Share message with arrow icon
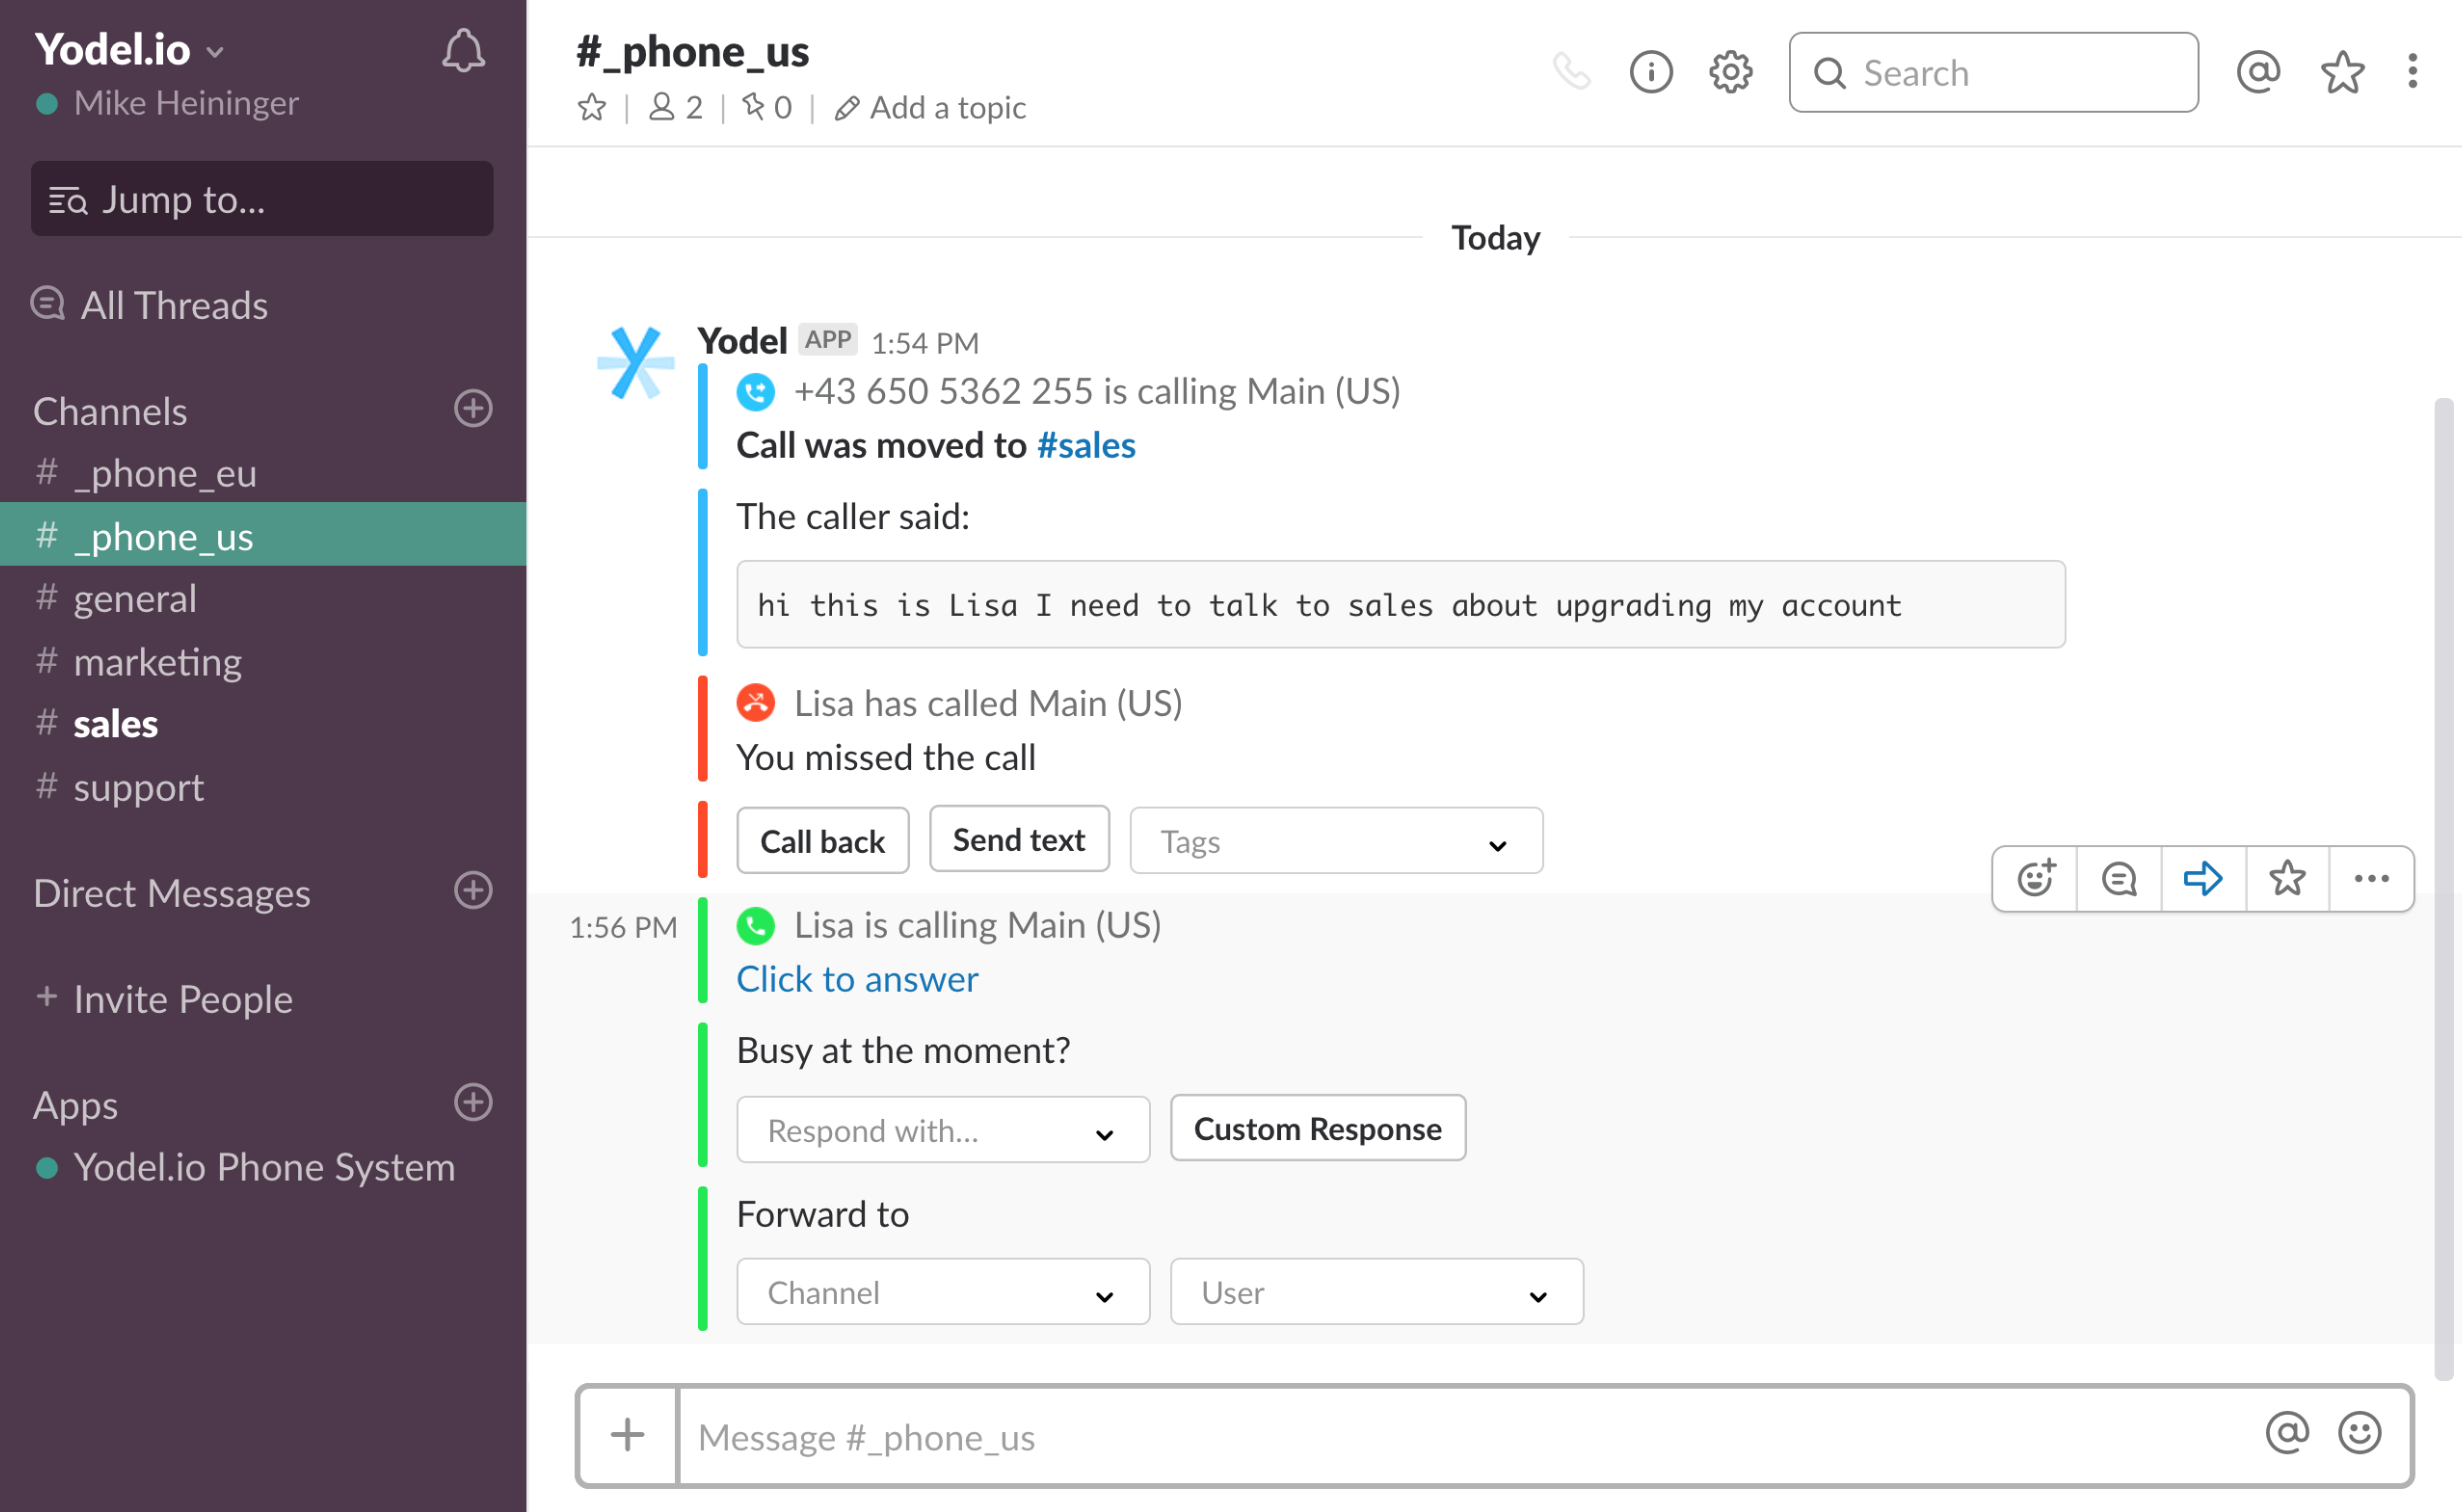Viewport: 2462px width, 1512px height. click(x=2203, y=879)
